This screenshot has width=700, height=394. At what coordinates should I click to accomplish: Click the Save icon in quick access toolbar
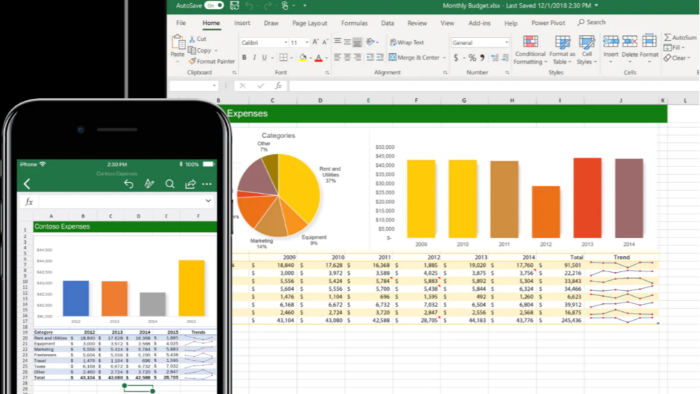click(234, 5)
